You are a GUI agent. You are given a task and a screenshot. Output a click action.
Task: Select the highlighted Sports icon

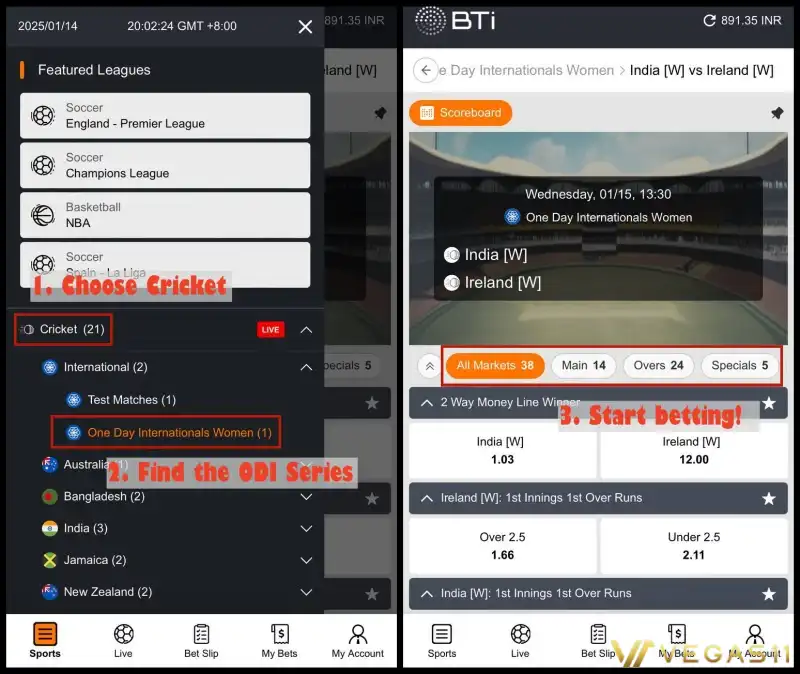tap(44, 640)
